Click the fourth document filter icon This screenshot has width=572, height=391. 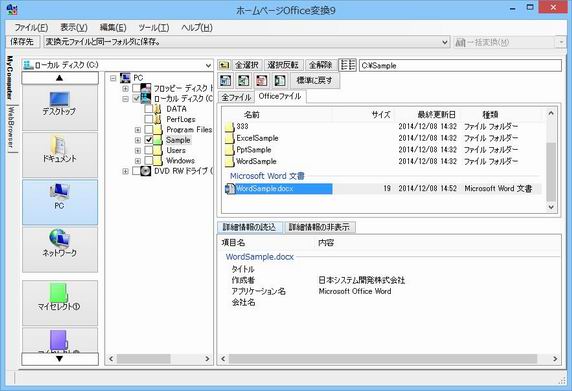coord(279,80)
